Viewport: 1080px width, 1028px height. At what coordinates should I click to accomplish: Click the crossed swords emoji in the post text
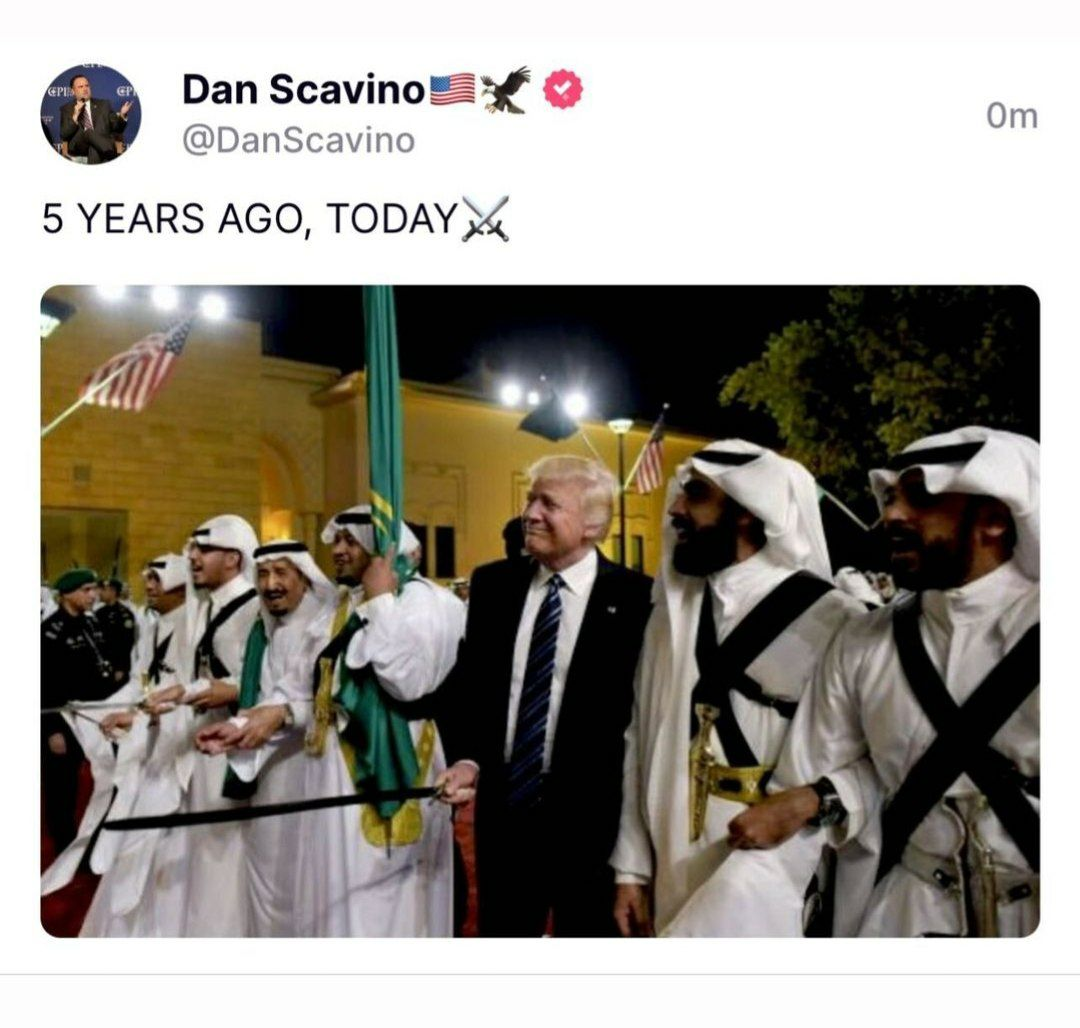click(486, 219)
